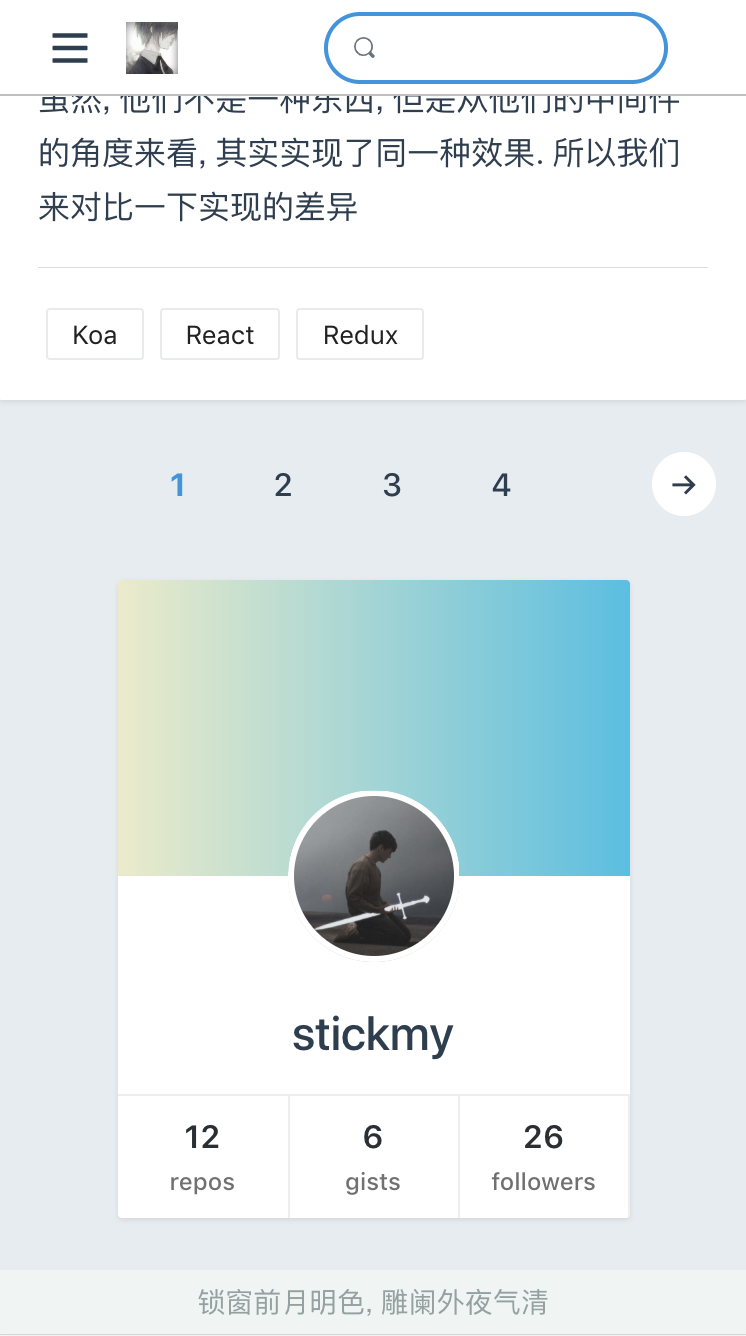Select the Koa tag
Viewport: 746px width, 1336px height.
tap(95, 335)
